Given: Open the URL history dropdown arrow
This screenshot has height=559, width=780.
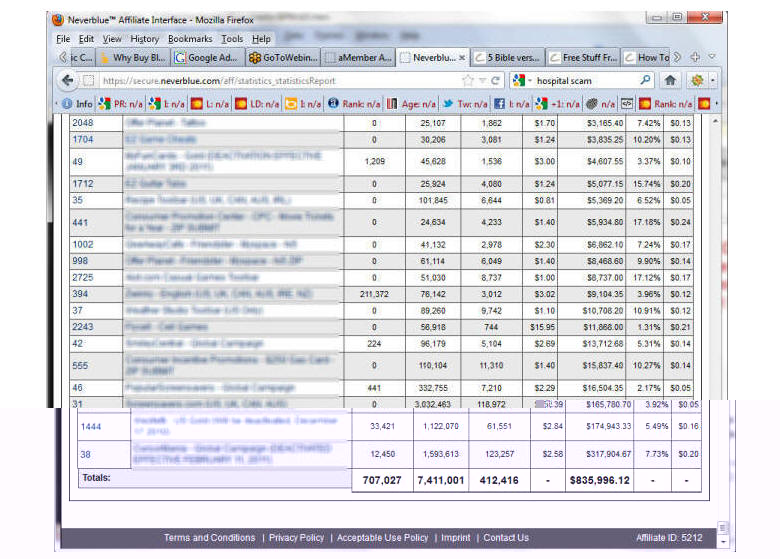Looking at the screenshot, I should pos(482,81).
